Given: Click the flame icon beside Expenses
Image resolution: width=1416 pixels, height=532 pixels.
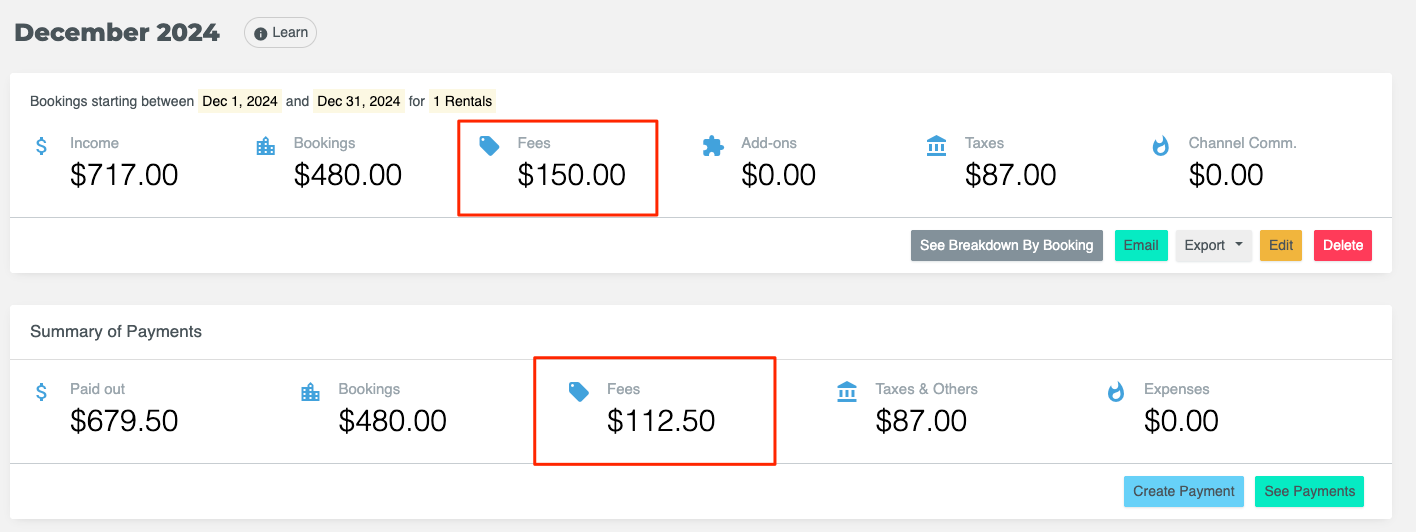Looking at the screenshot, I should click(1116, 392).
